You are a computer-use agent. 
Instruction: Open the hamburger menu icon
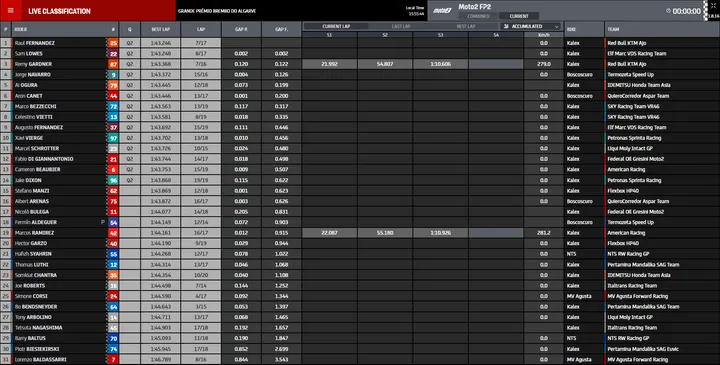[11, 11]
